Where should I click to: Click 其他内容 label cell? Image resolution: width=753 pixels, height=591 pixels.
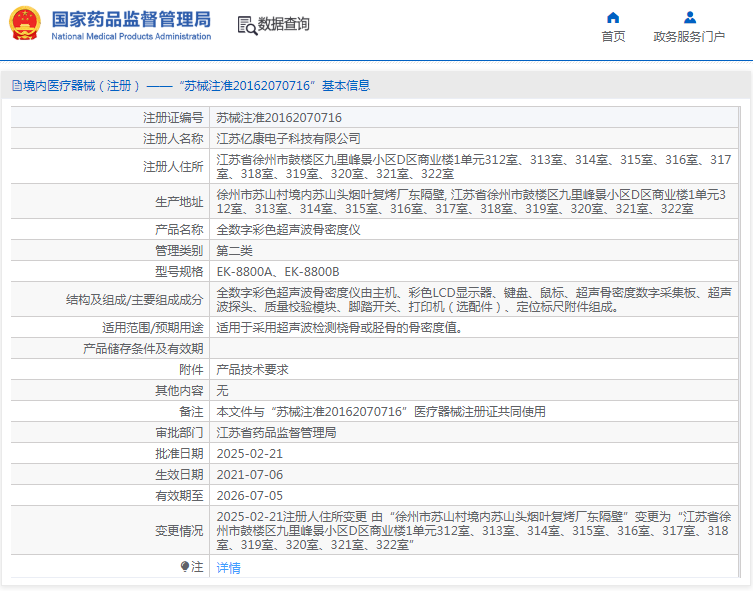click(x=110, y=390)
